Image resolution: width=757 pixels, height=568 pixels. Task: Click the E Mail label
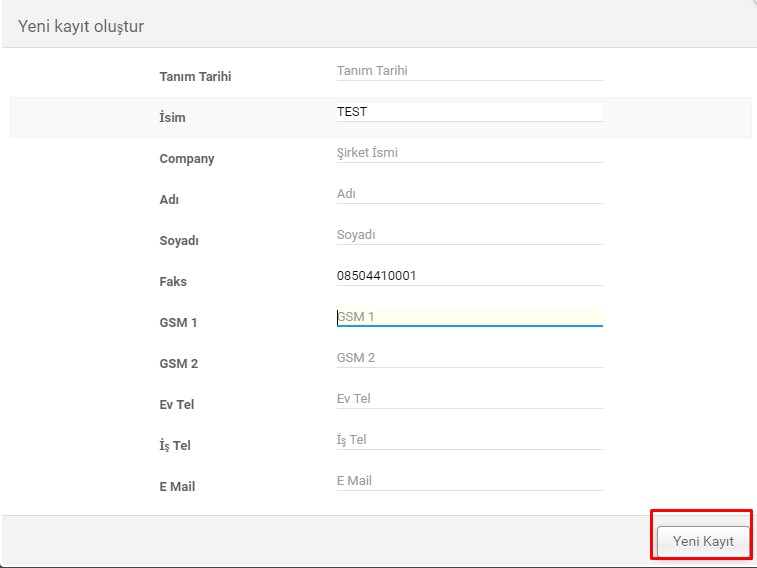click(177, 486)
